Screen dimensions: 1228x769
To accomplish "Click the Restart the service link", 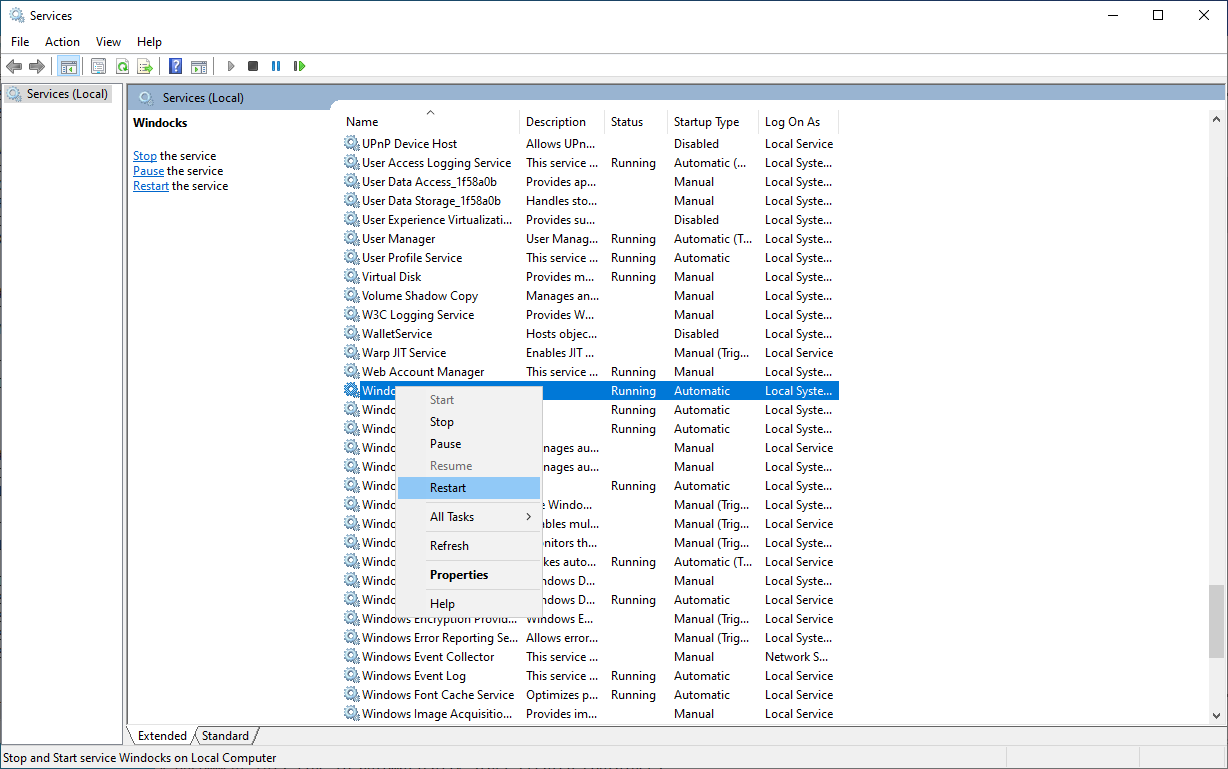I will click(x=150, y=185).
